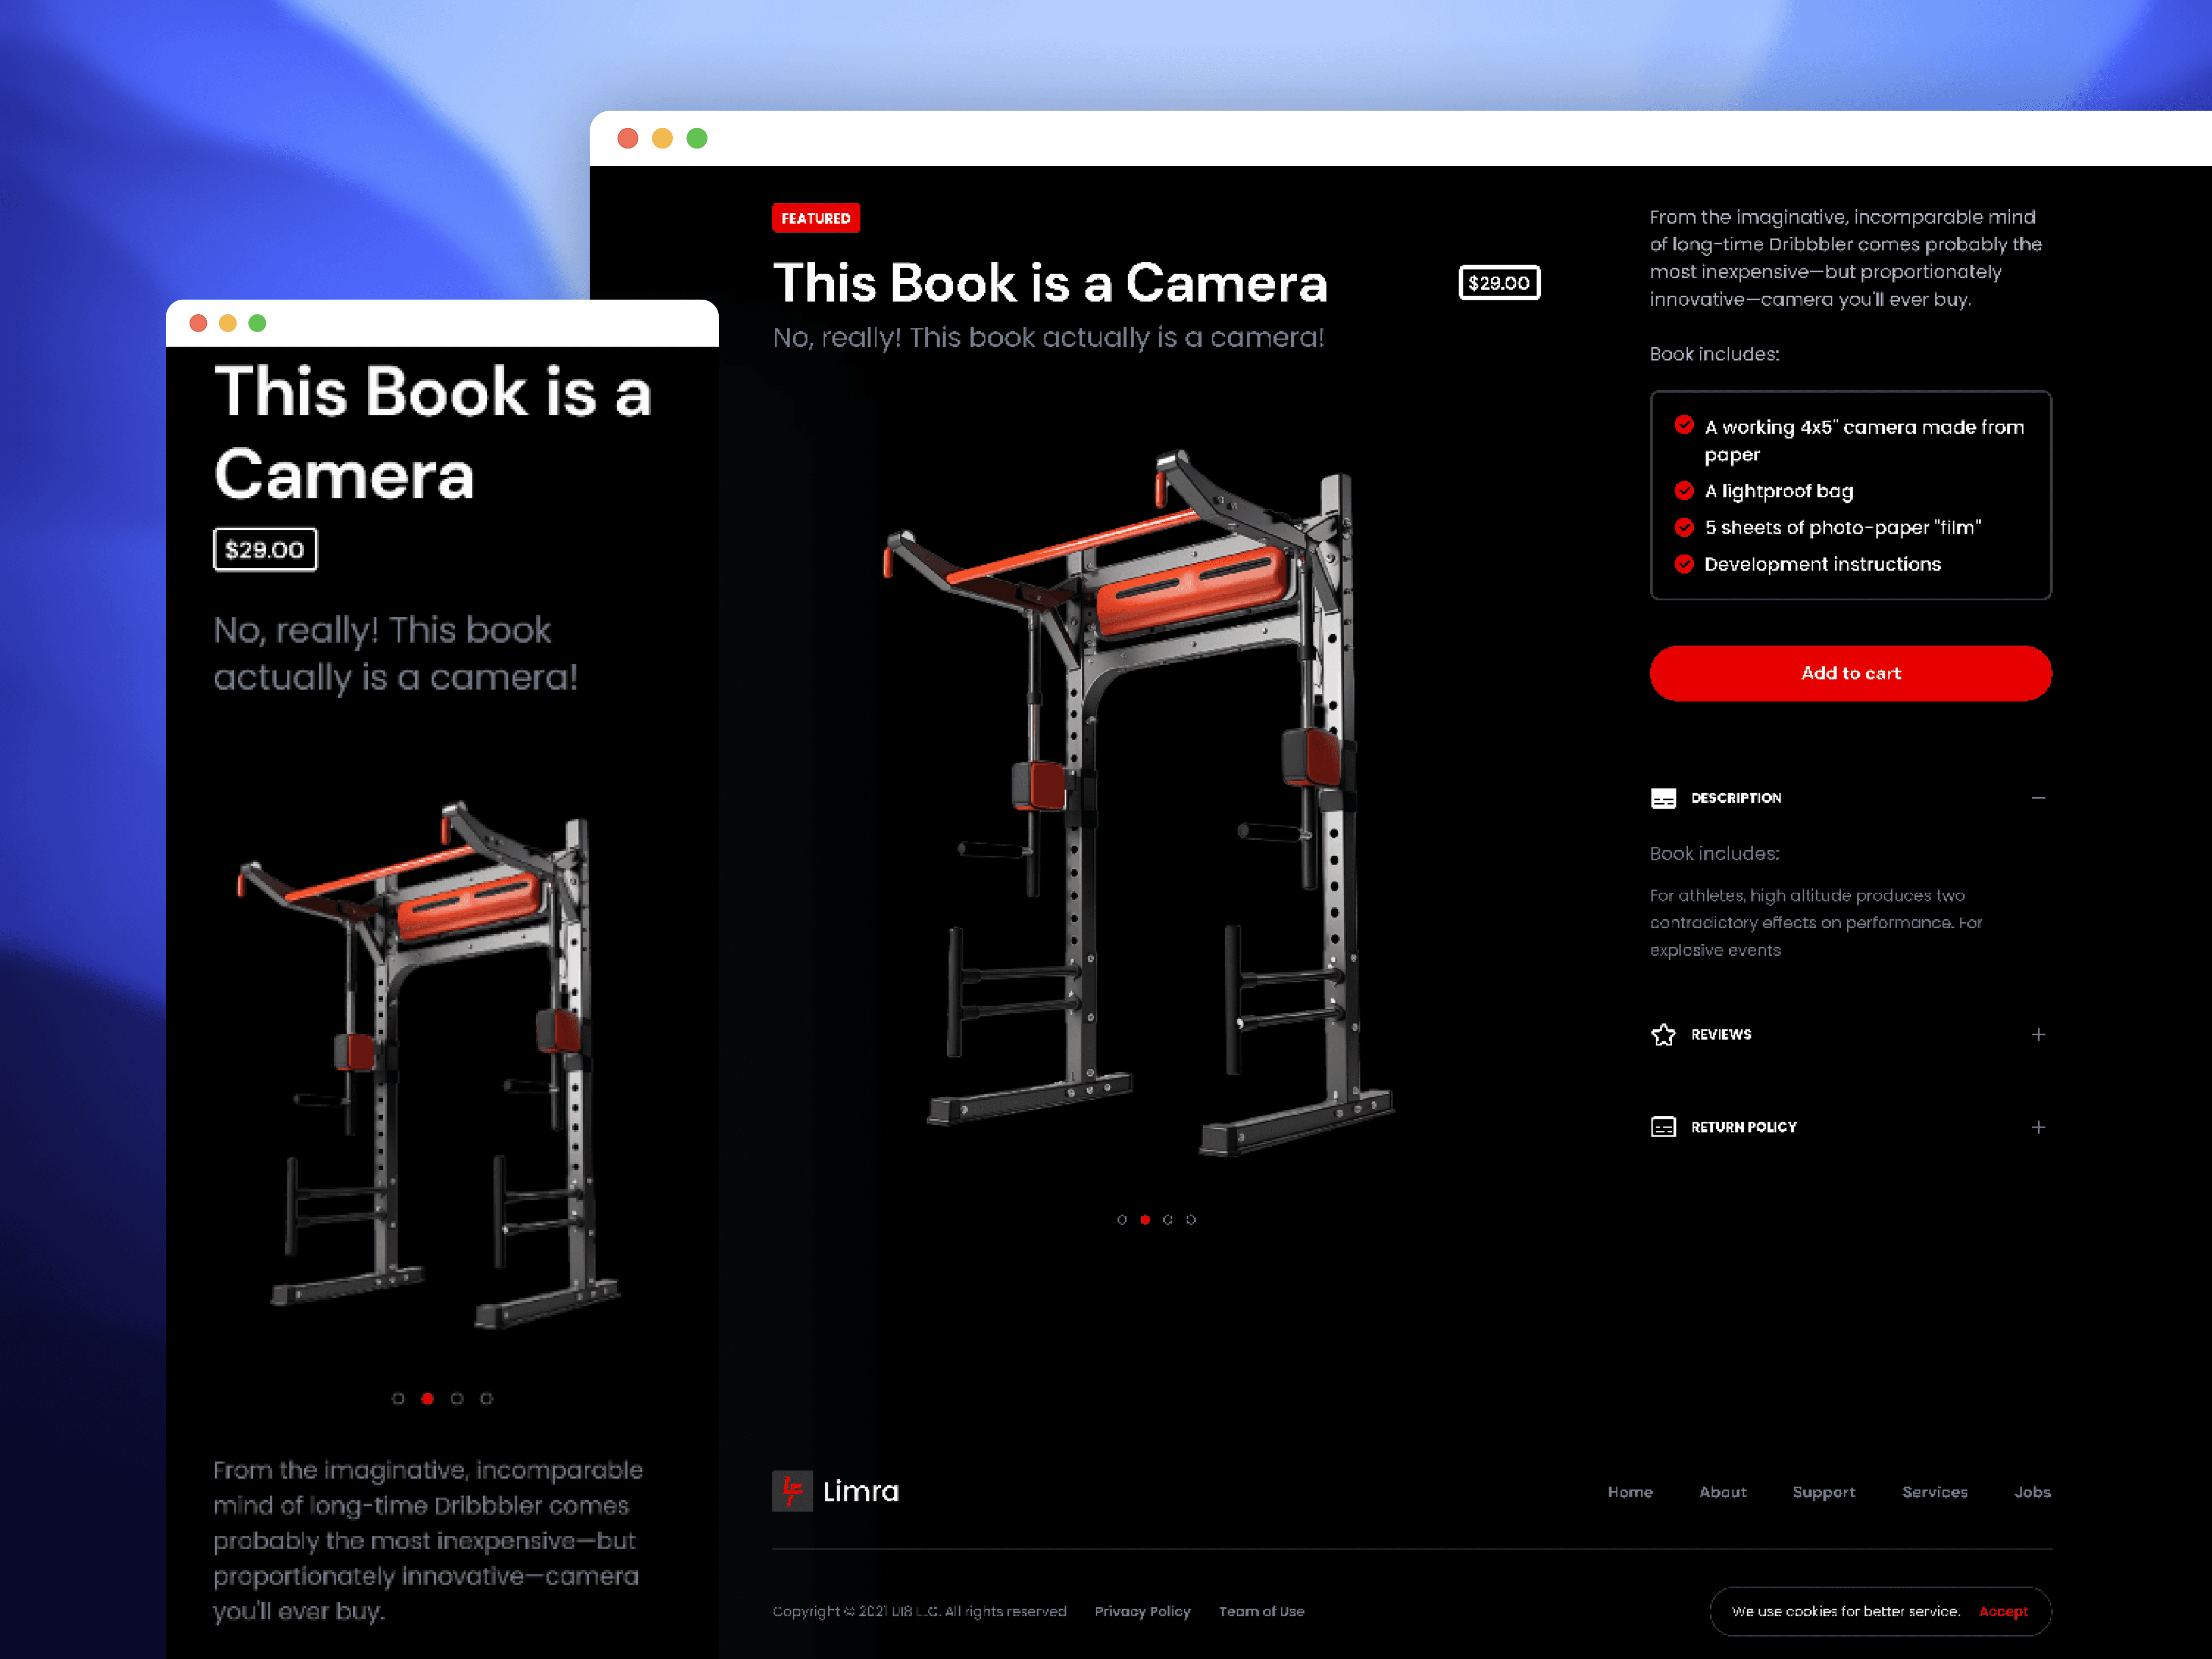This screenshot has height=1659, width=2212.
Task: Accept cookies via the Accept link
Action: (2003, 1611)
